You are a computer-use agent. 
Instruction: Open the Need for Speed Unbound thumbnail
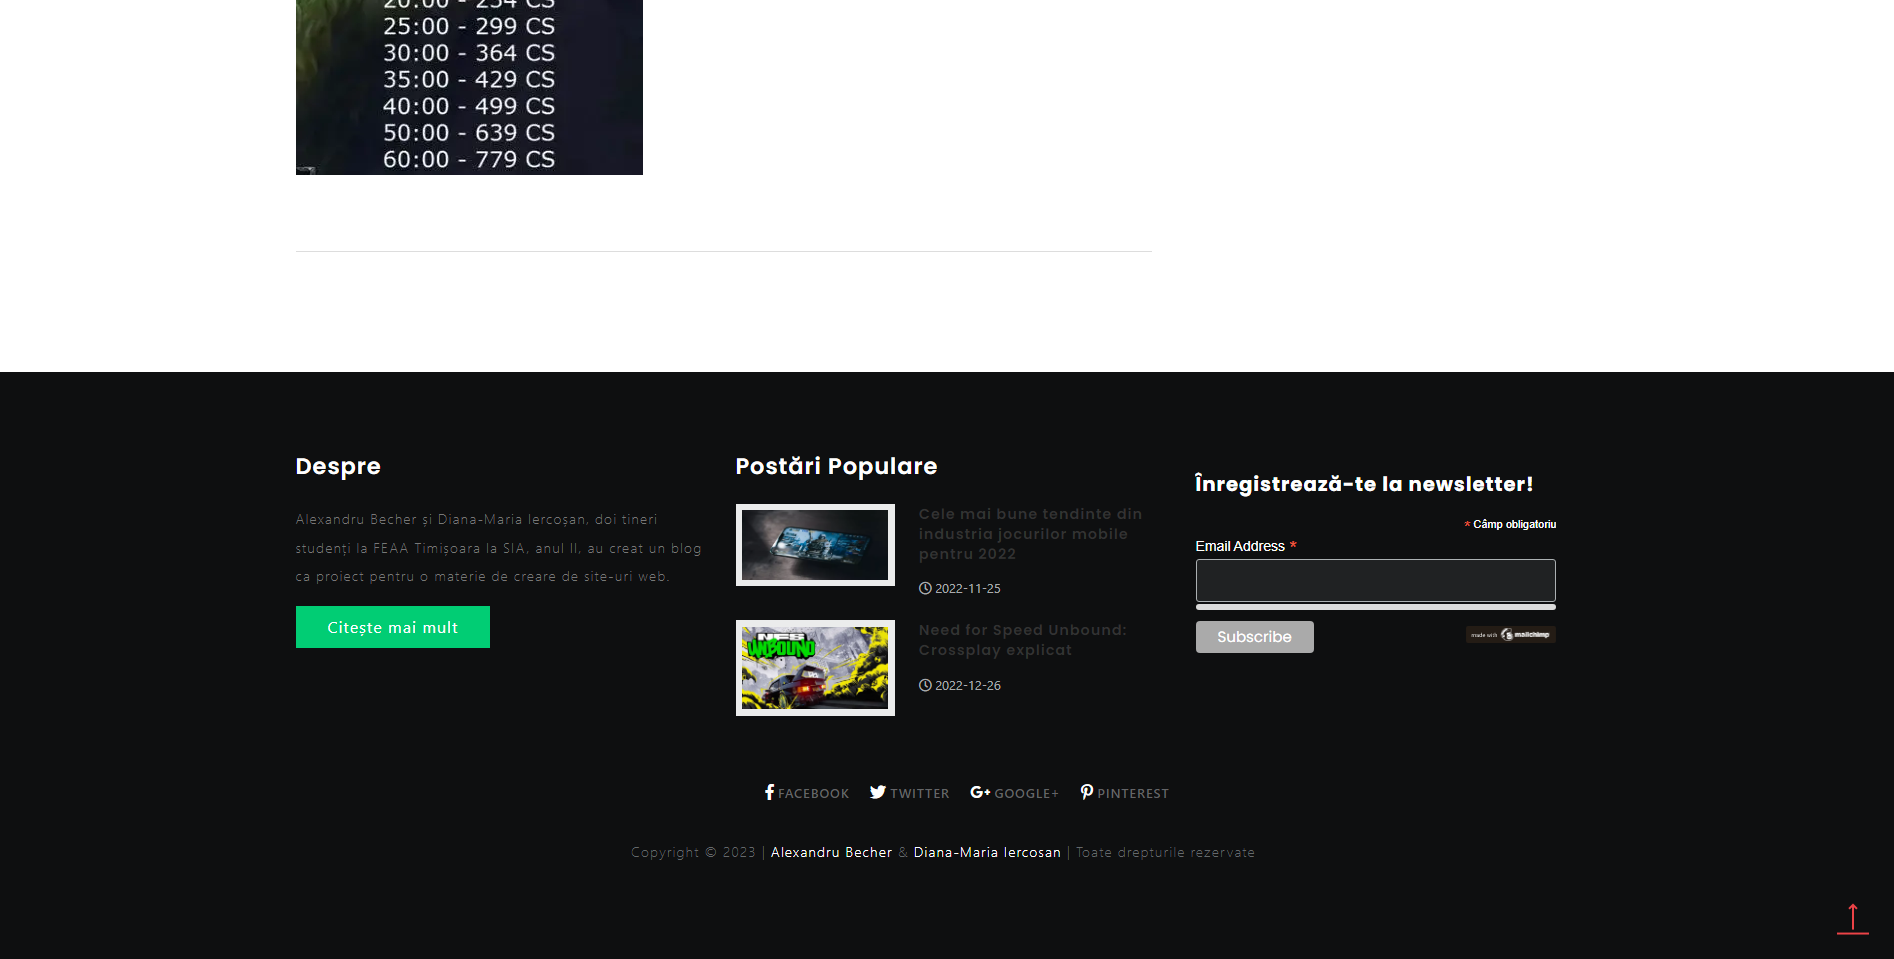(x=815, y=668)
